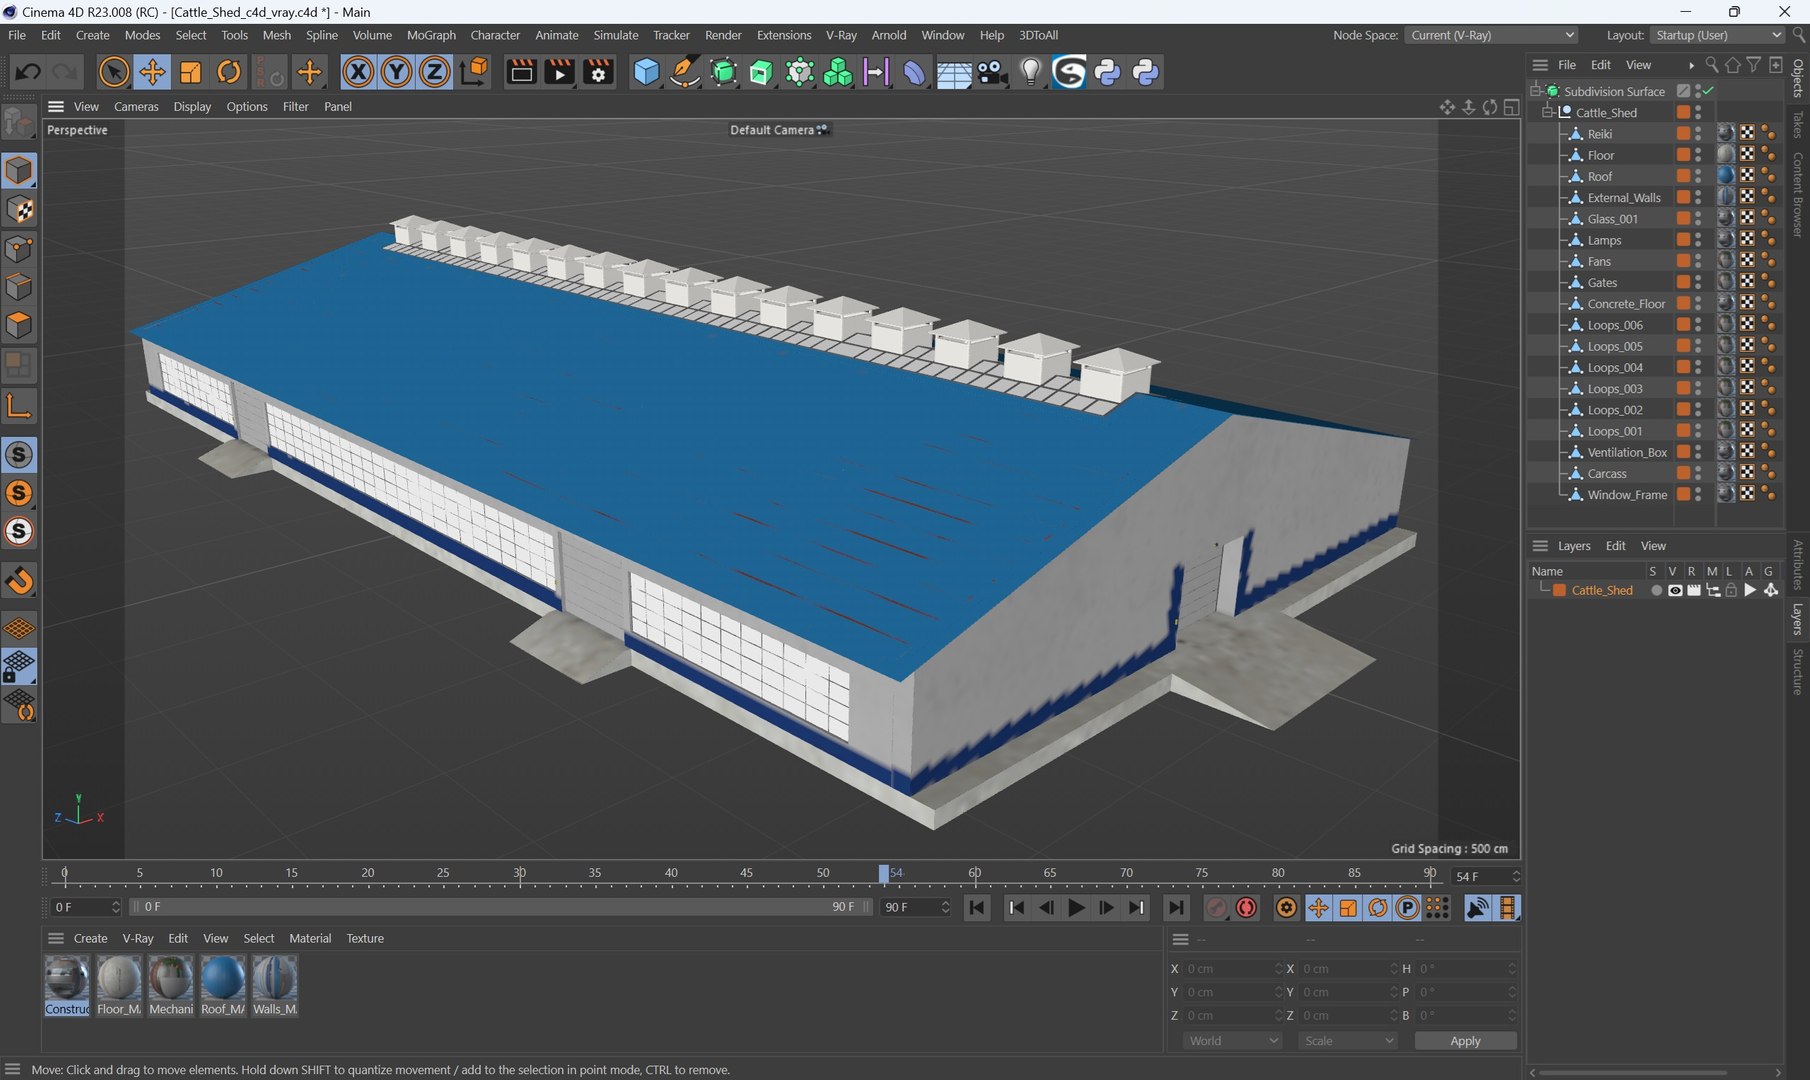Open the MoGraph menu
This screenshot has width=1810, height=1080.
431,35
